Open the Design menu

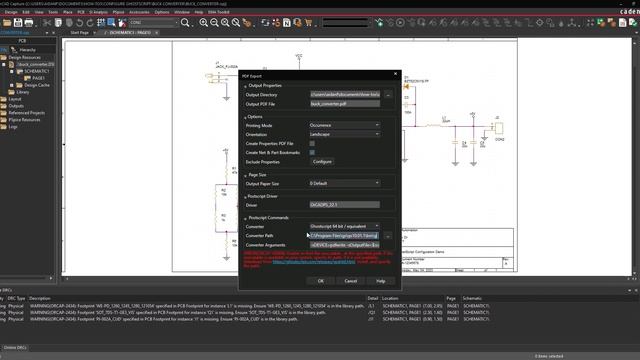[11, 12]
